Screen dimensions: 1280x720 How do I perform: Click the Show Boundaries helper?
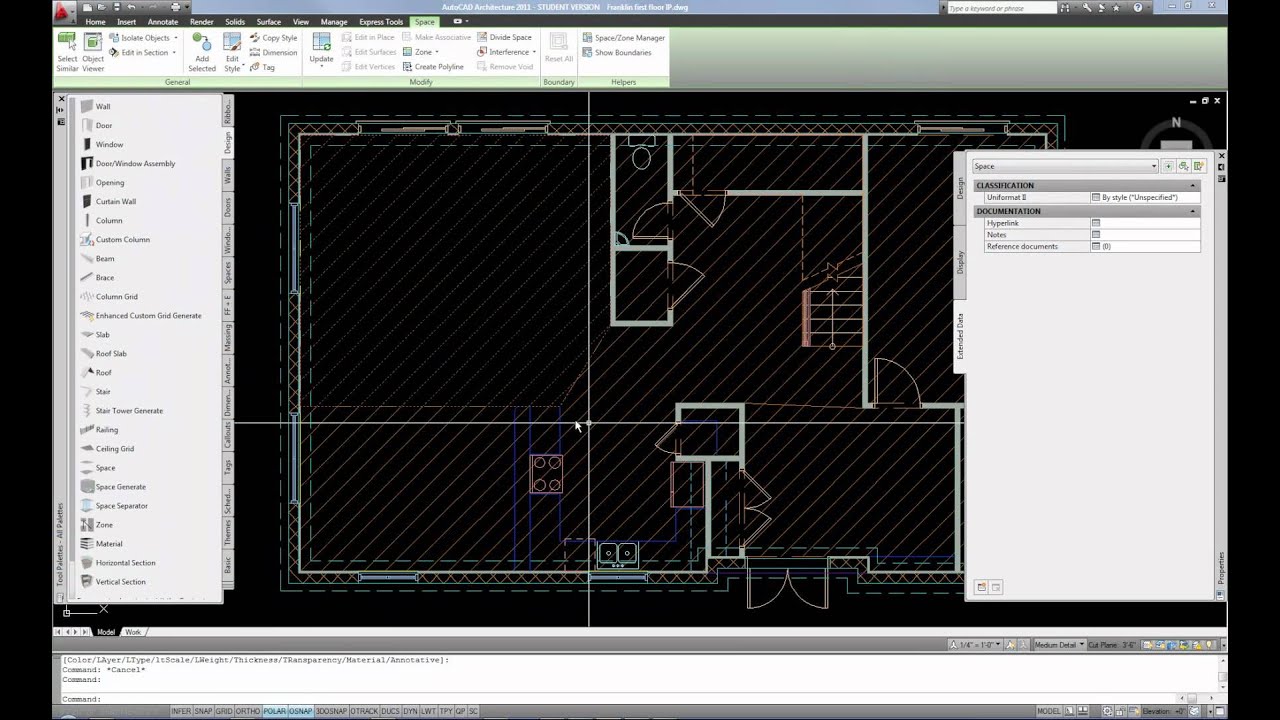(616, 52)
